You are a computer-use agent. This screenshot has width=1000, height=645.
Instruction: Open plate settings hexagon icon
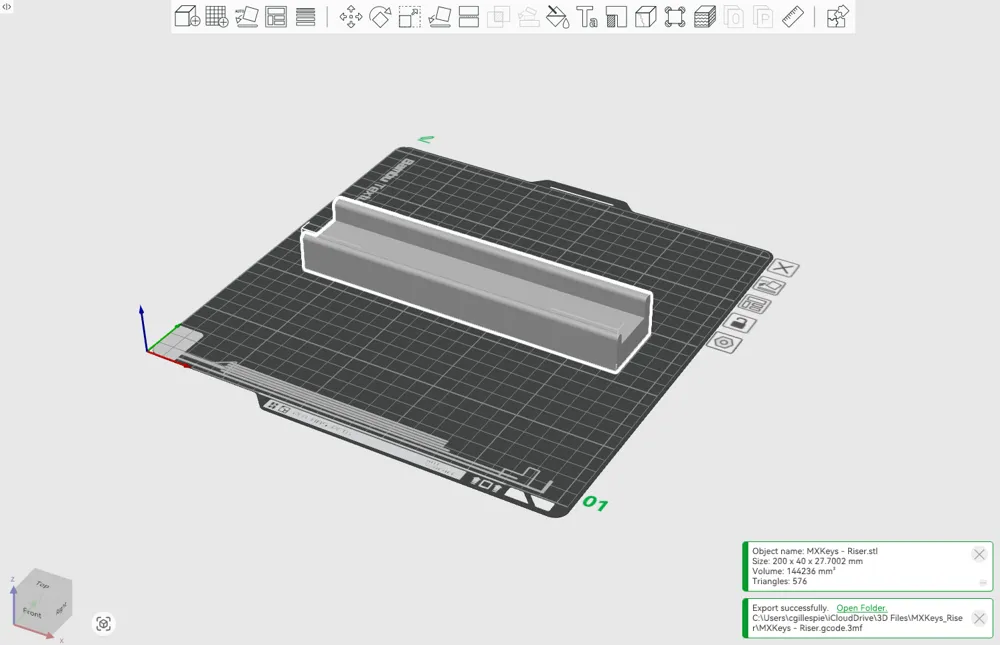(724, 343)
